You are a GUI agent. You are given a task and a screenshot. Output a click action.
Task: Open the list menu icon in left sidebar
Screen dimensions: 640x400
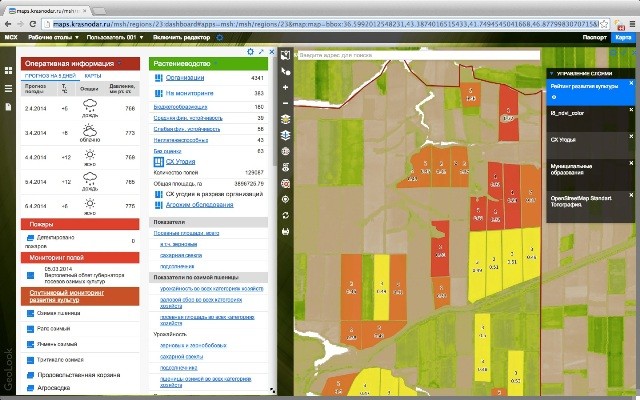8,89
